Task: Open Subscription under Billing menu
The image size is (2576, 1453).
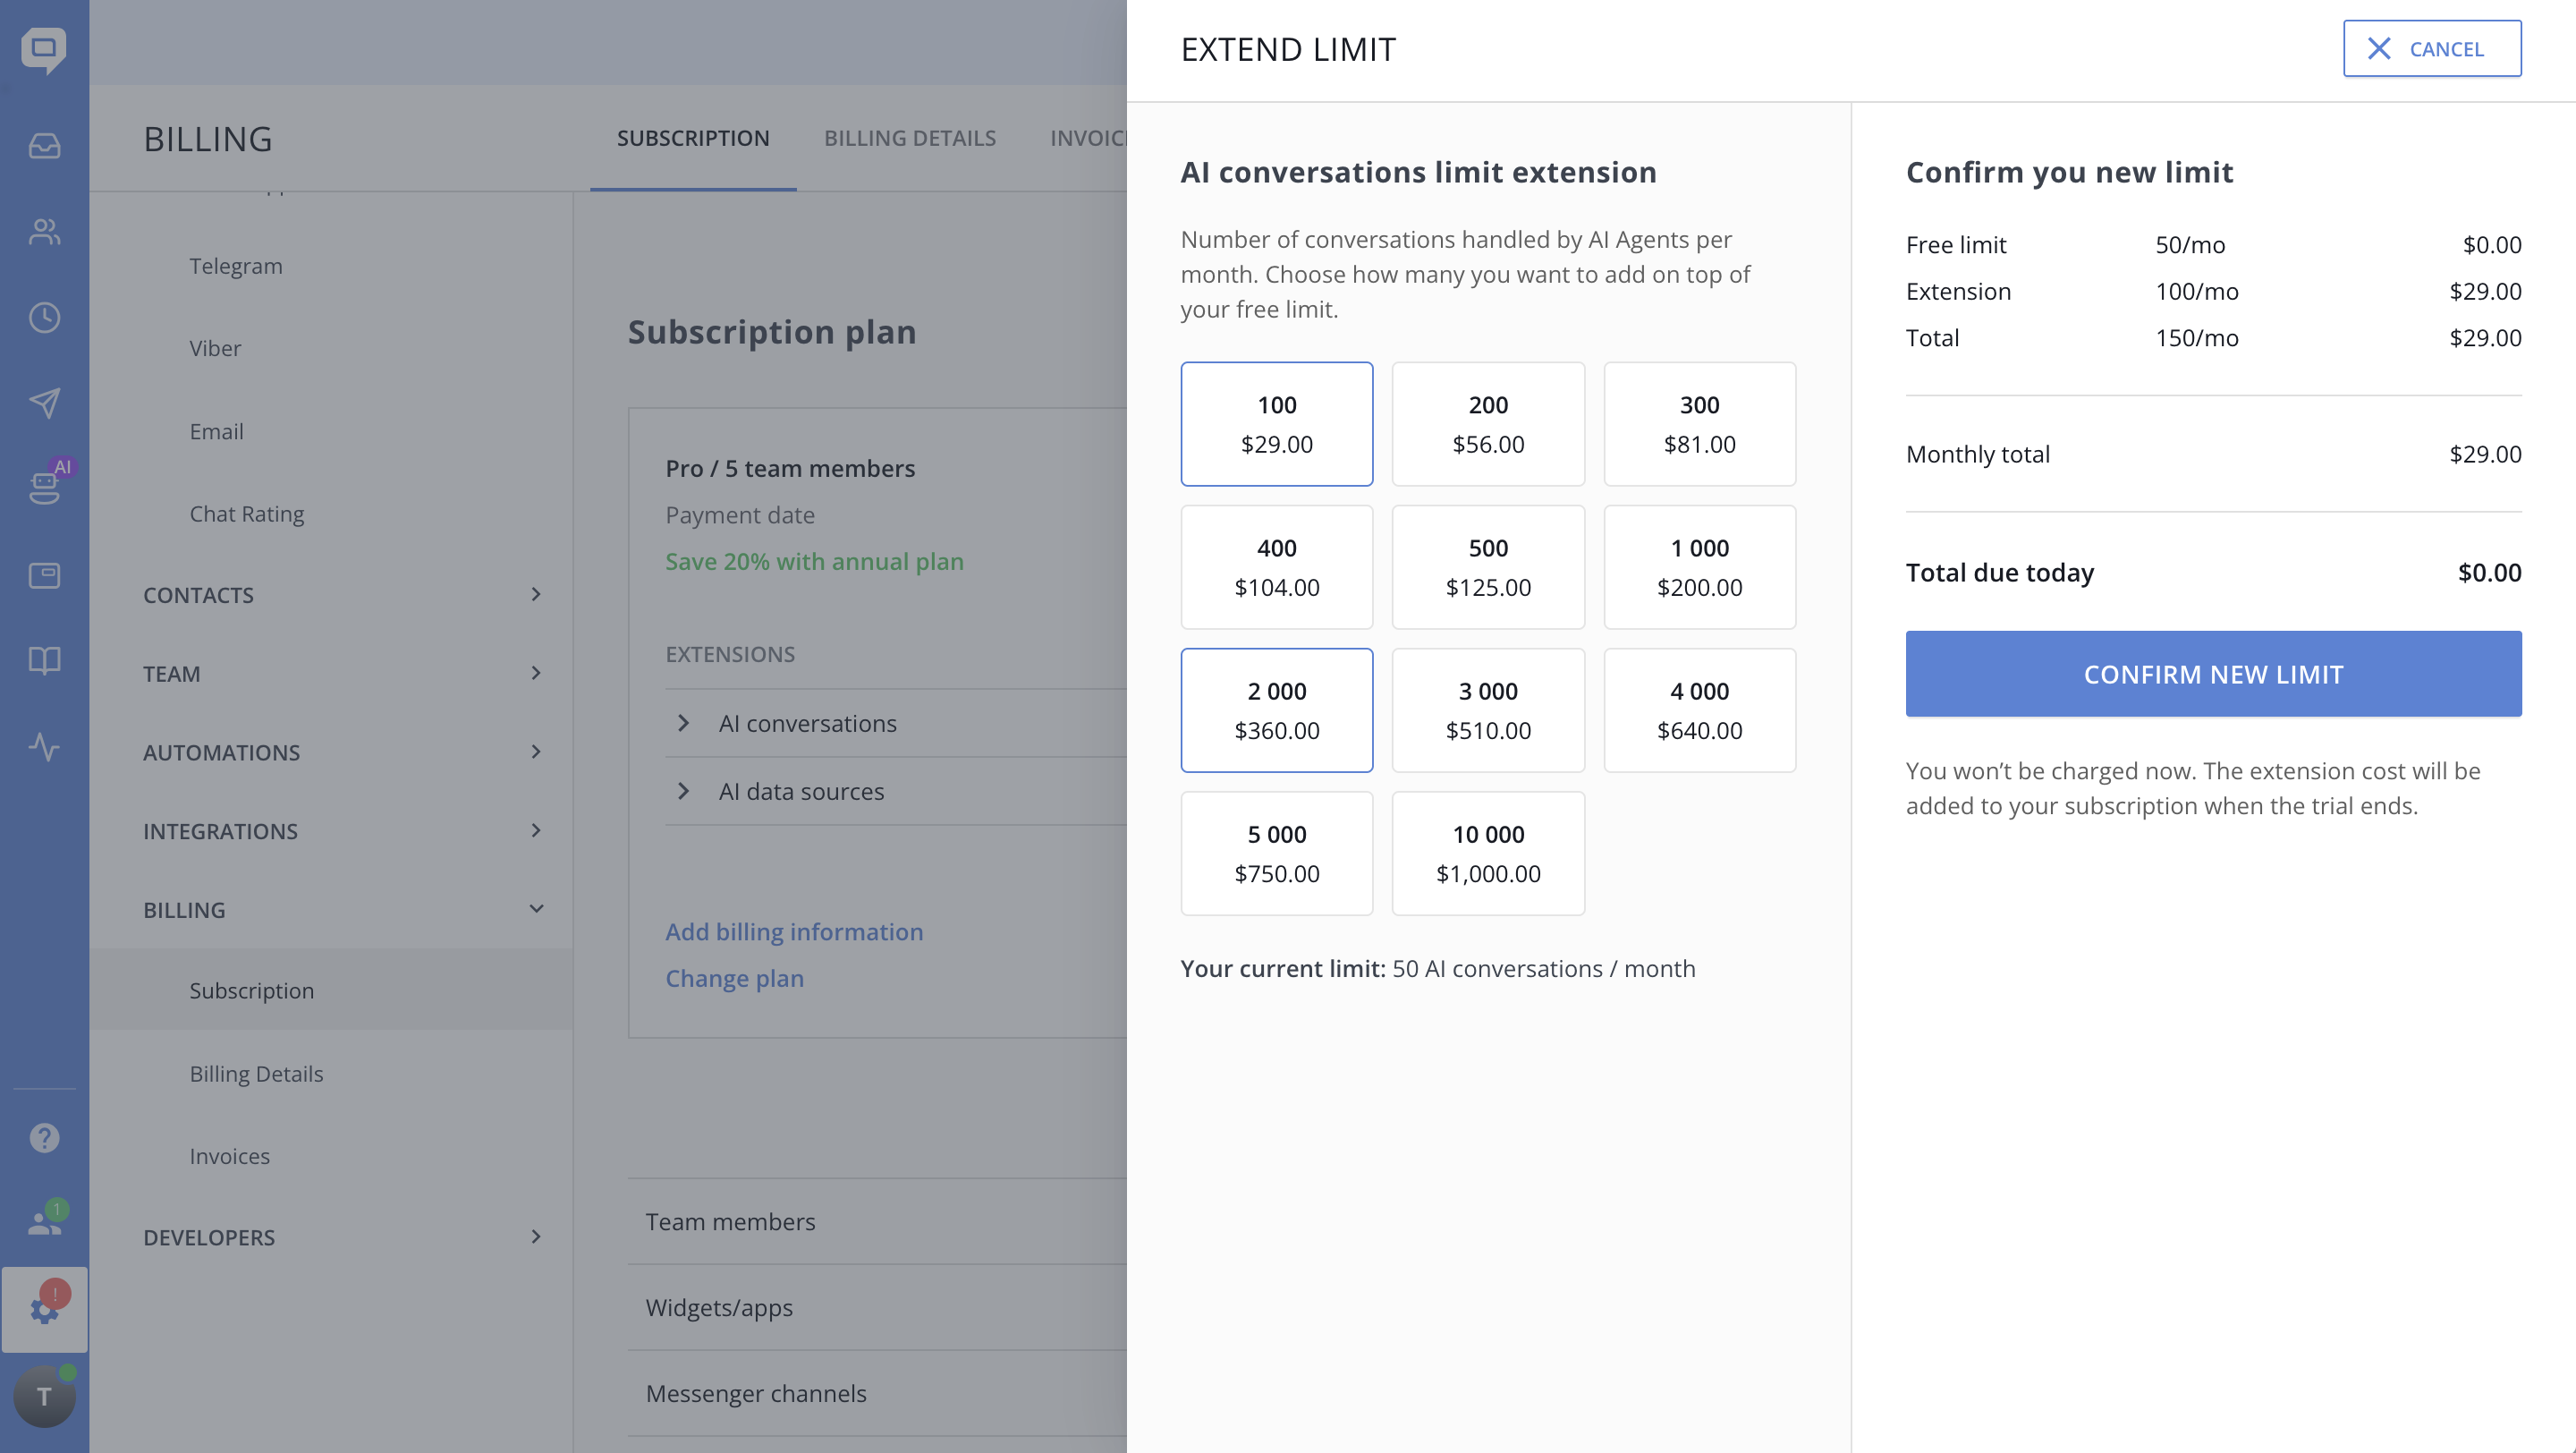Action: pyautogui.click(x=331, y=990)
